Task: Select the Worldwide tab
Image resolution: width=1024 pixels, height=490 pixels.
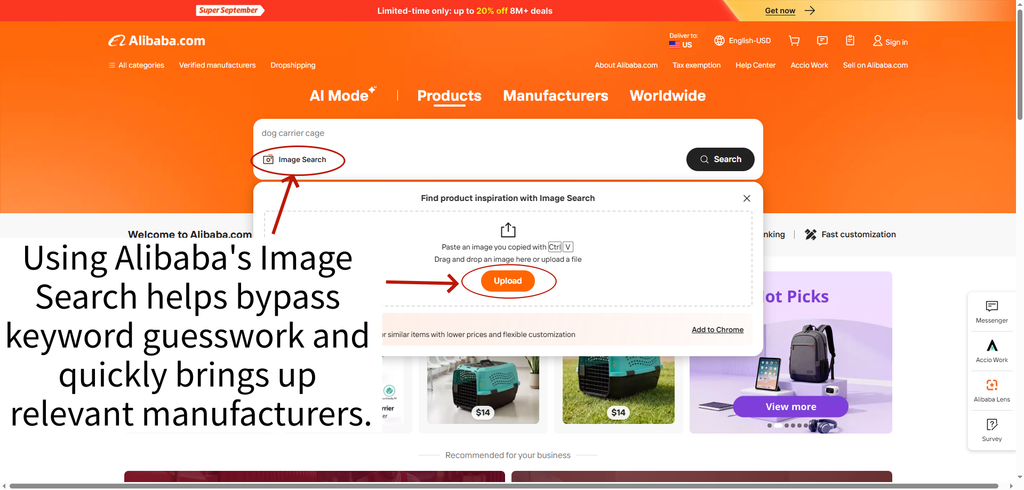Action: [667, 96]
